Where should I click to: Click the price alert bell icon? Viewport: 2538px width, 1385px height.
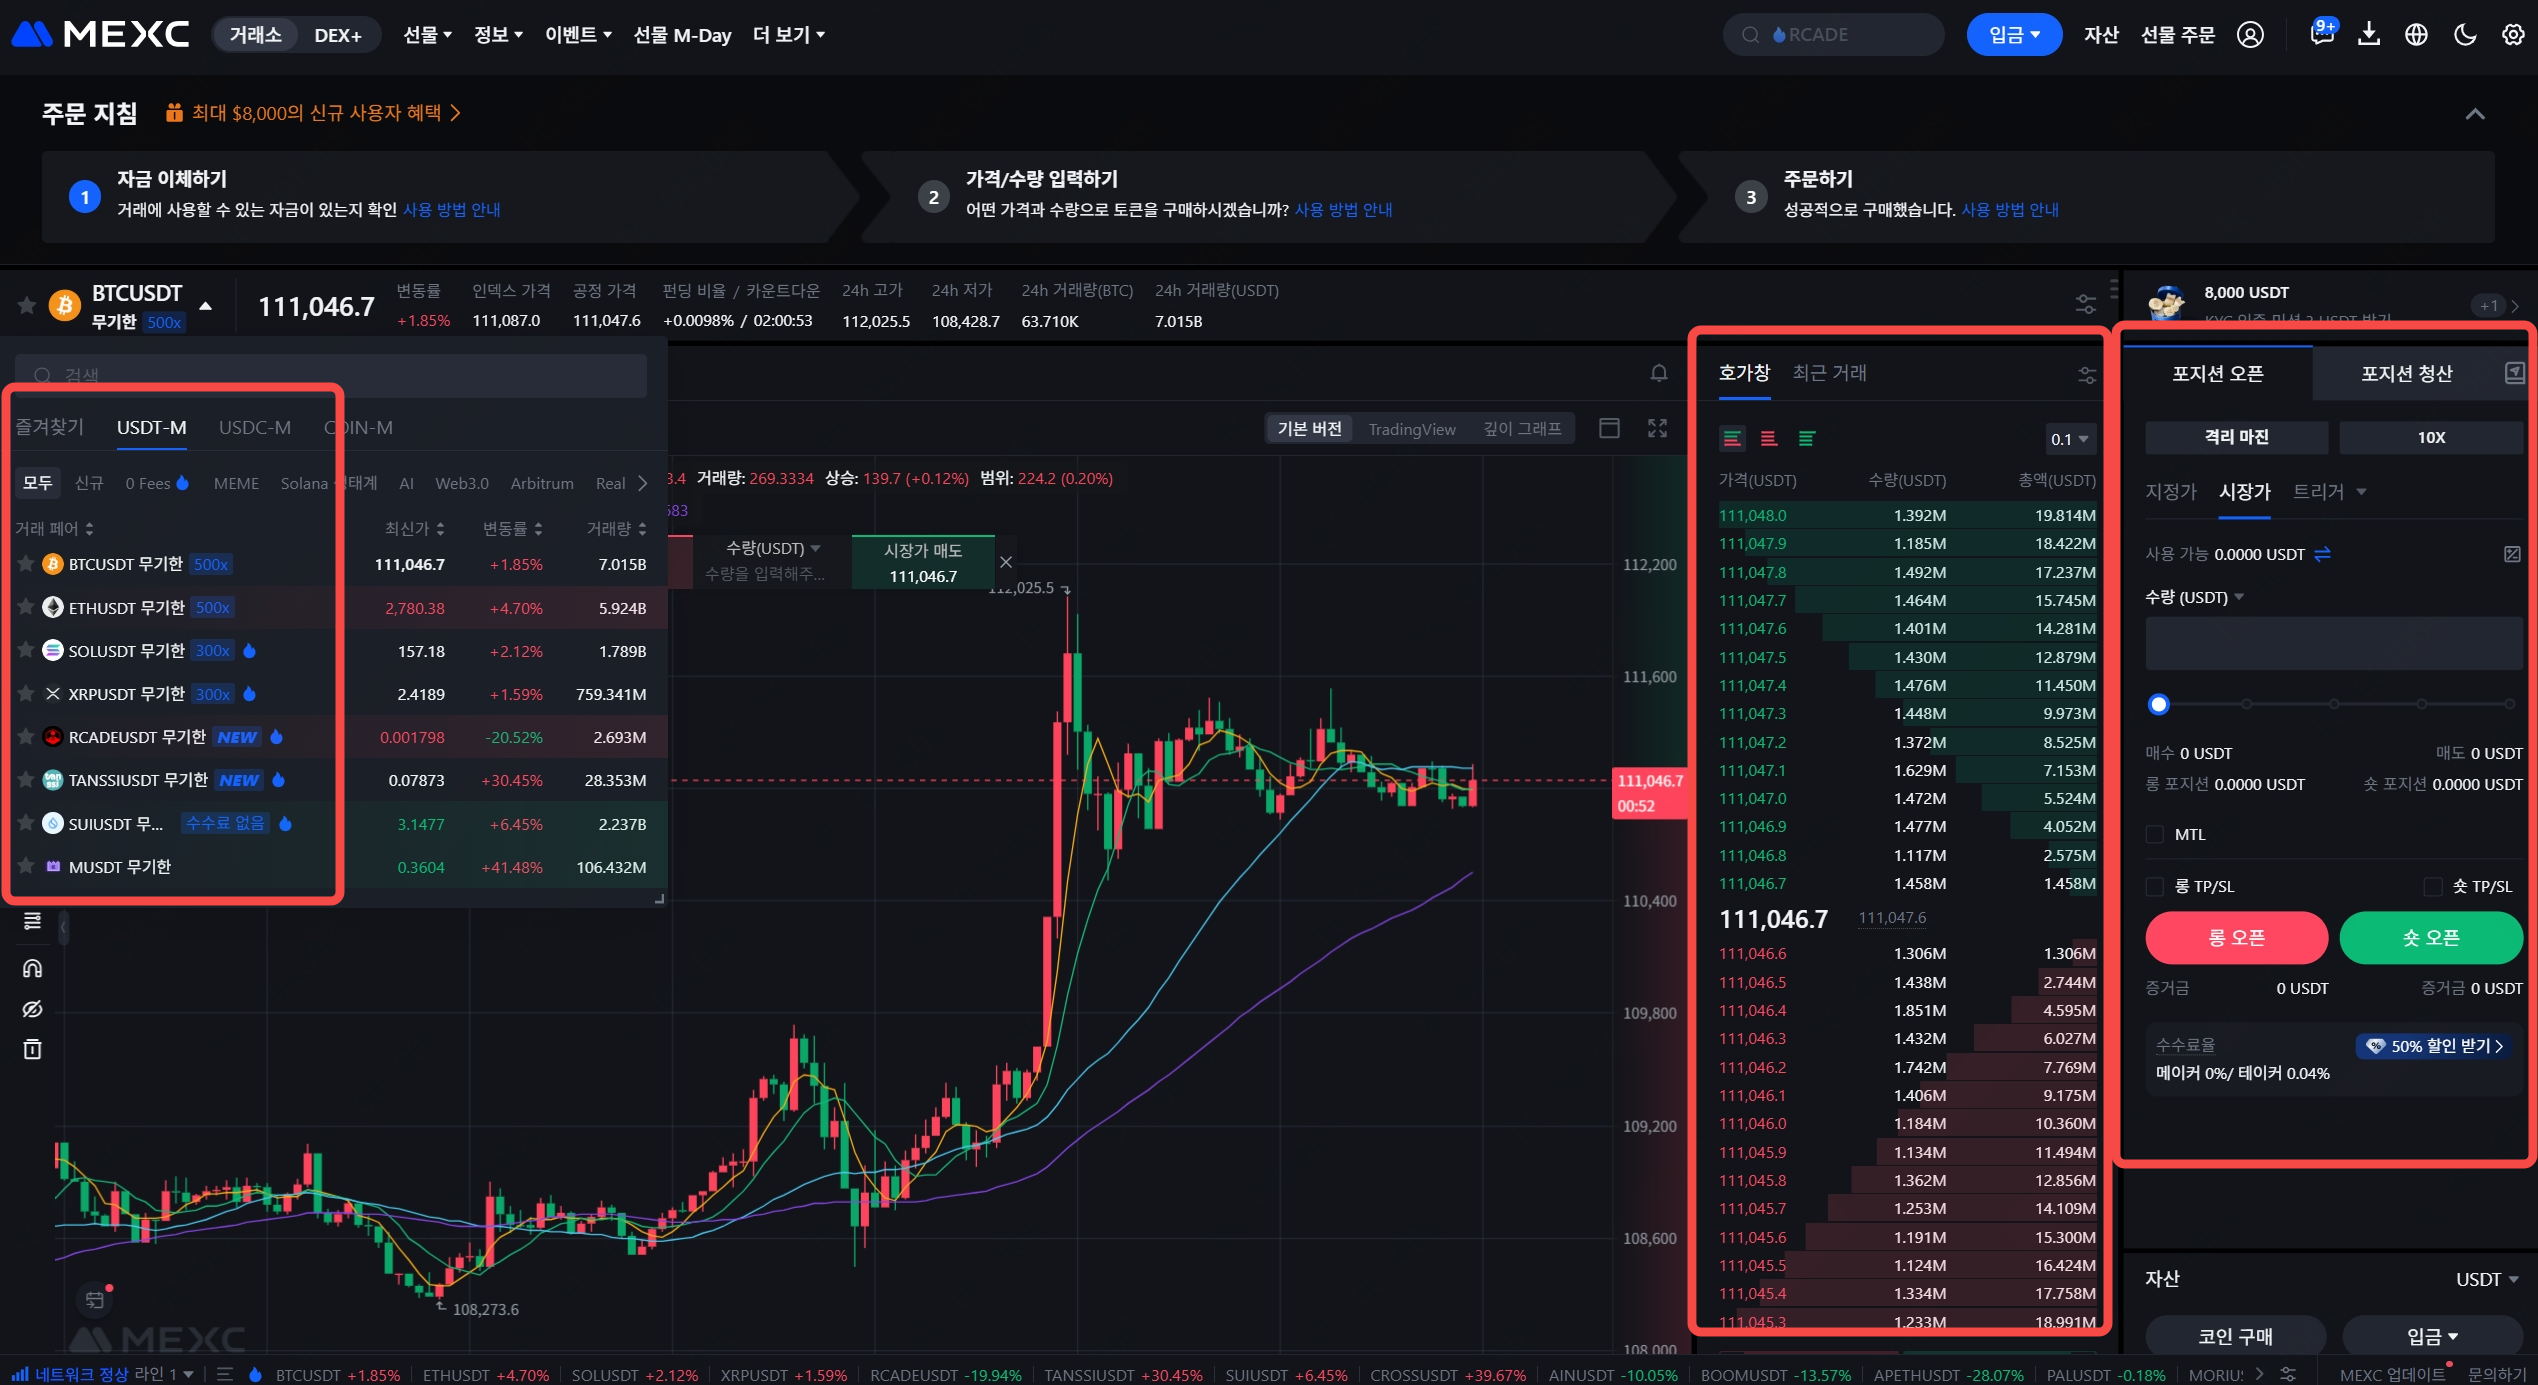tap(1659, 373)
